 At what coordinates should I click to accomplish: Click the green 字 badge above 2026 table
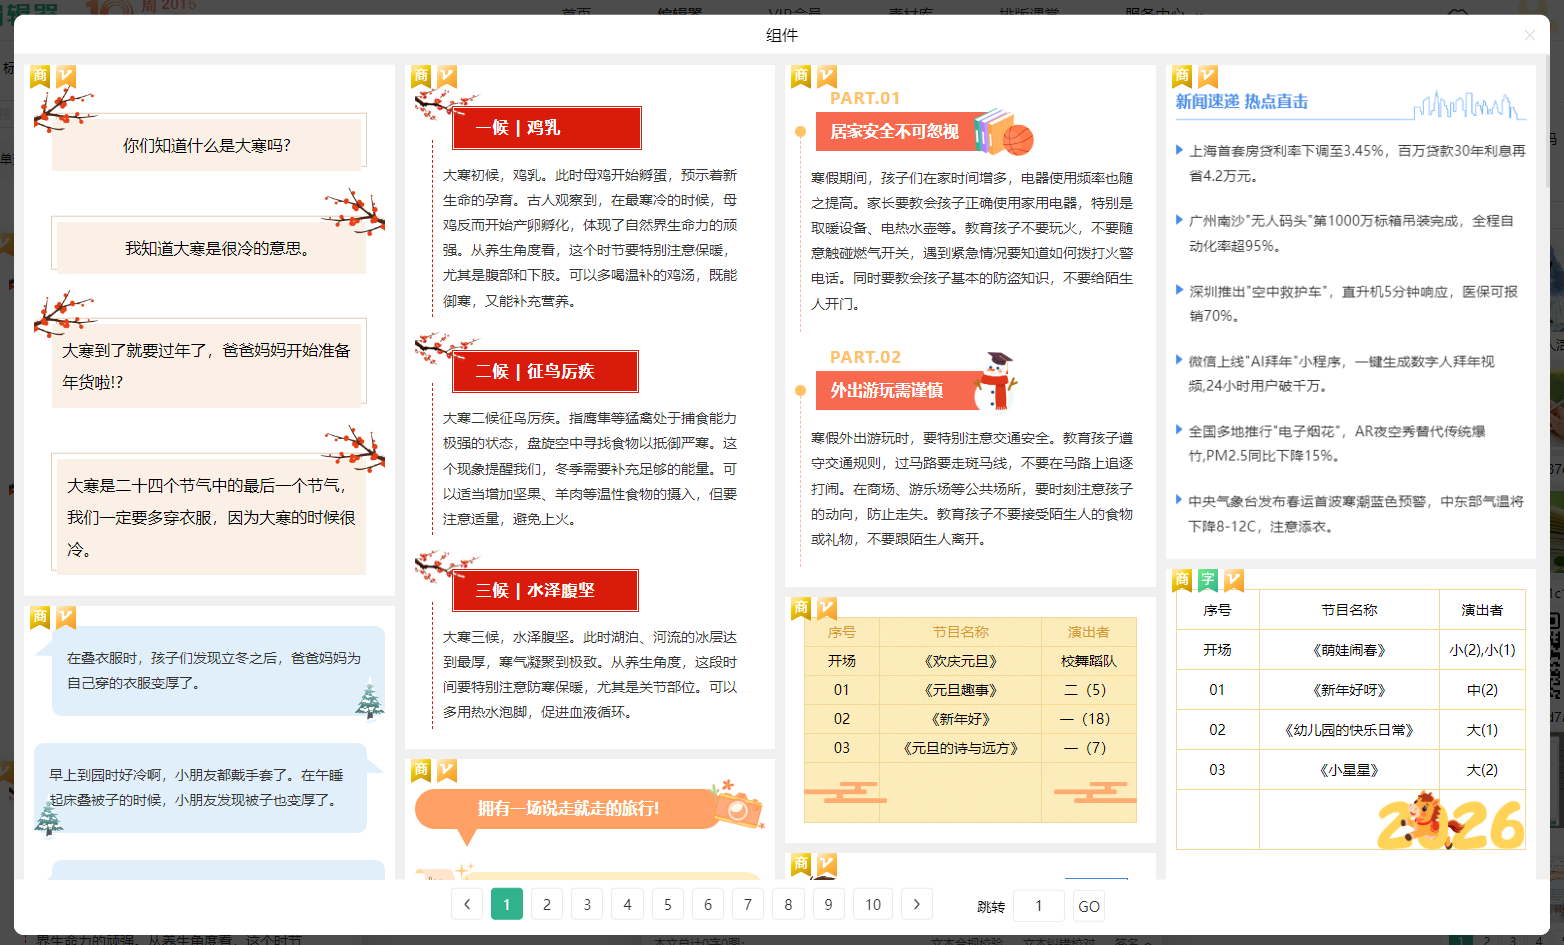point(1208,579)
